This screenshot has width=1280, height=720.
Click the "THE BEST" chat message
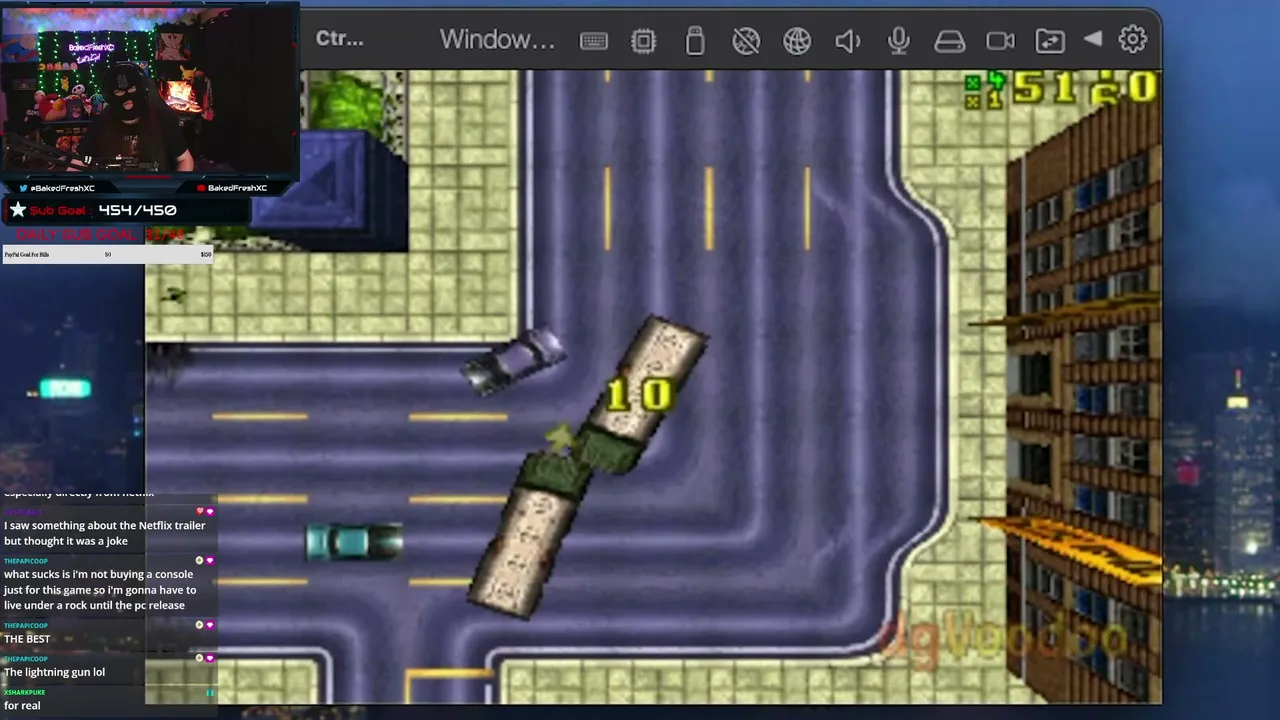pos(27,639)
